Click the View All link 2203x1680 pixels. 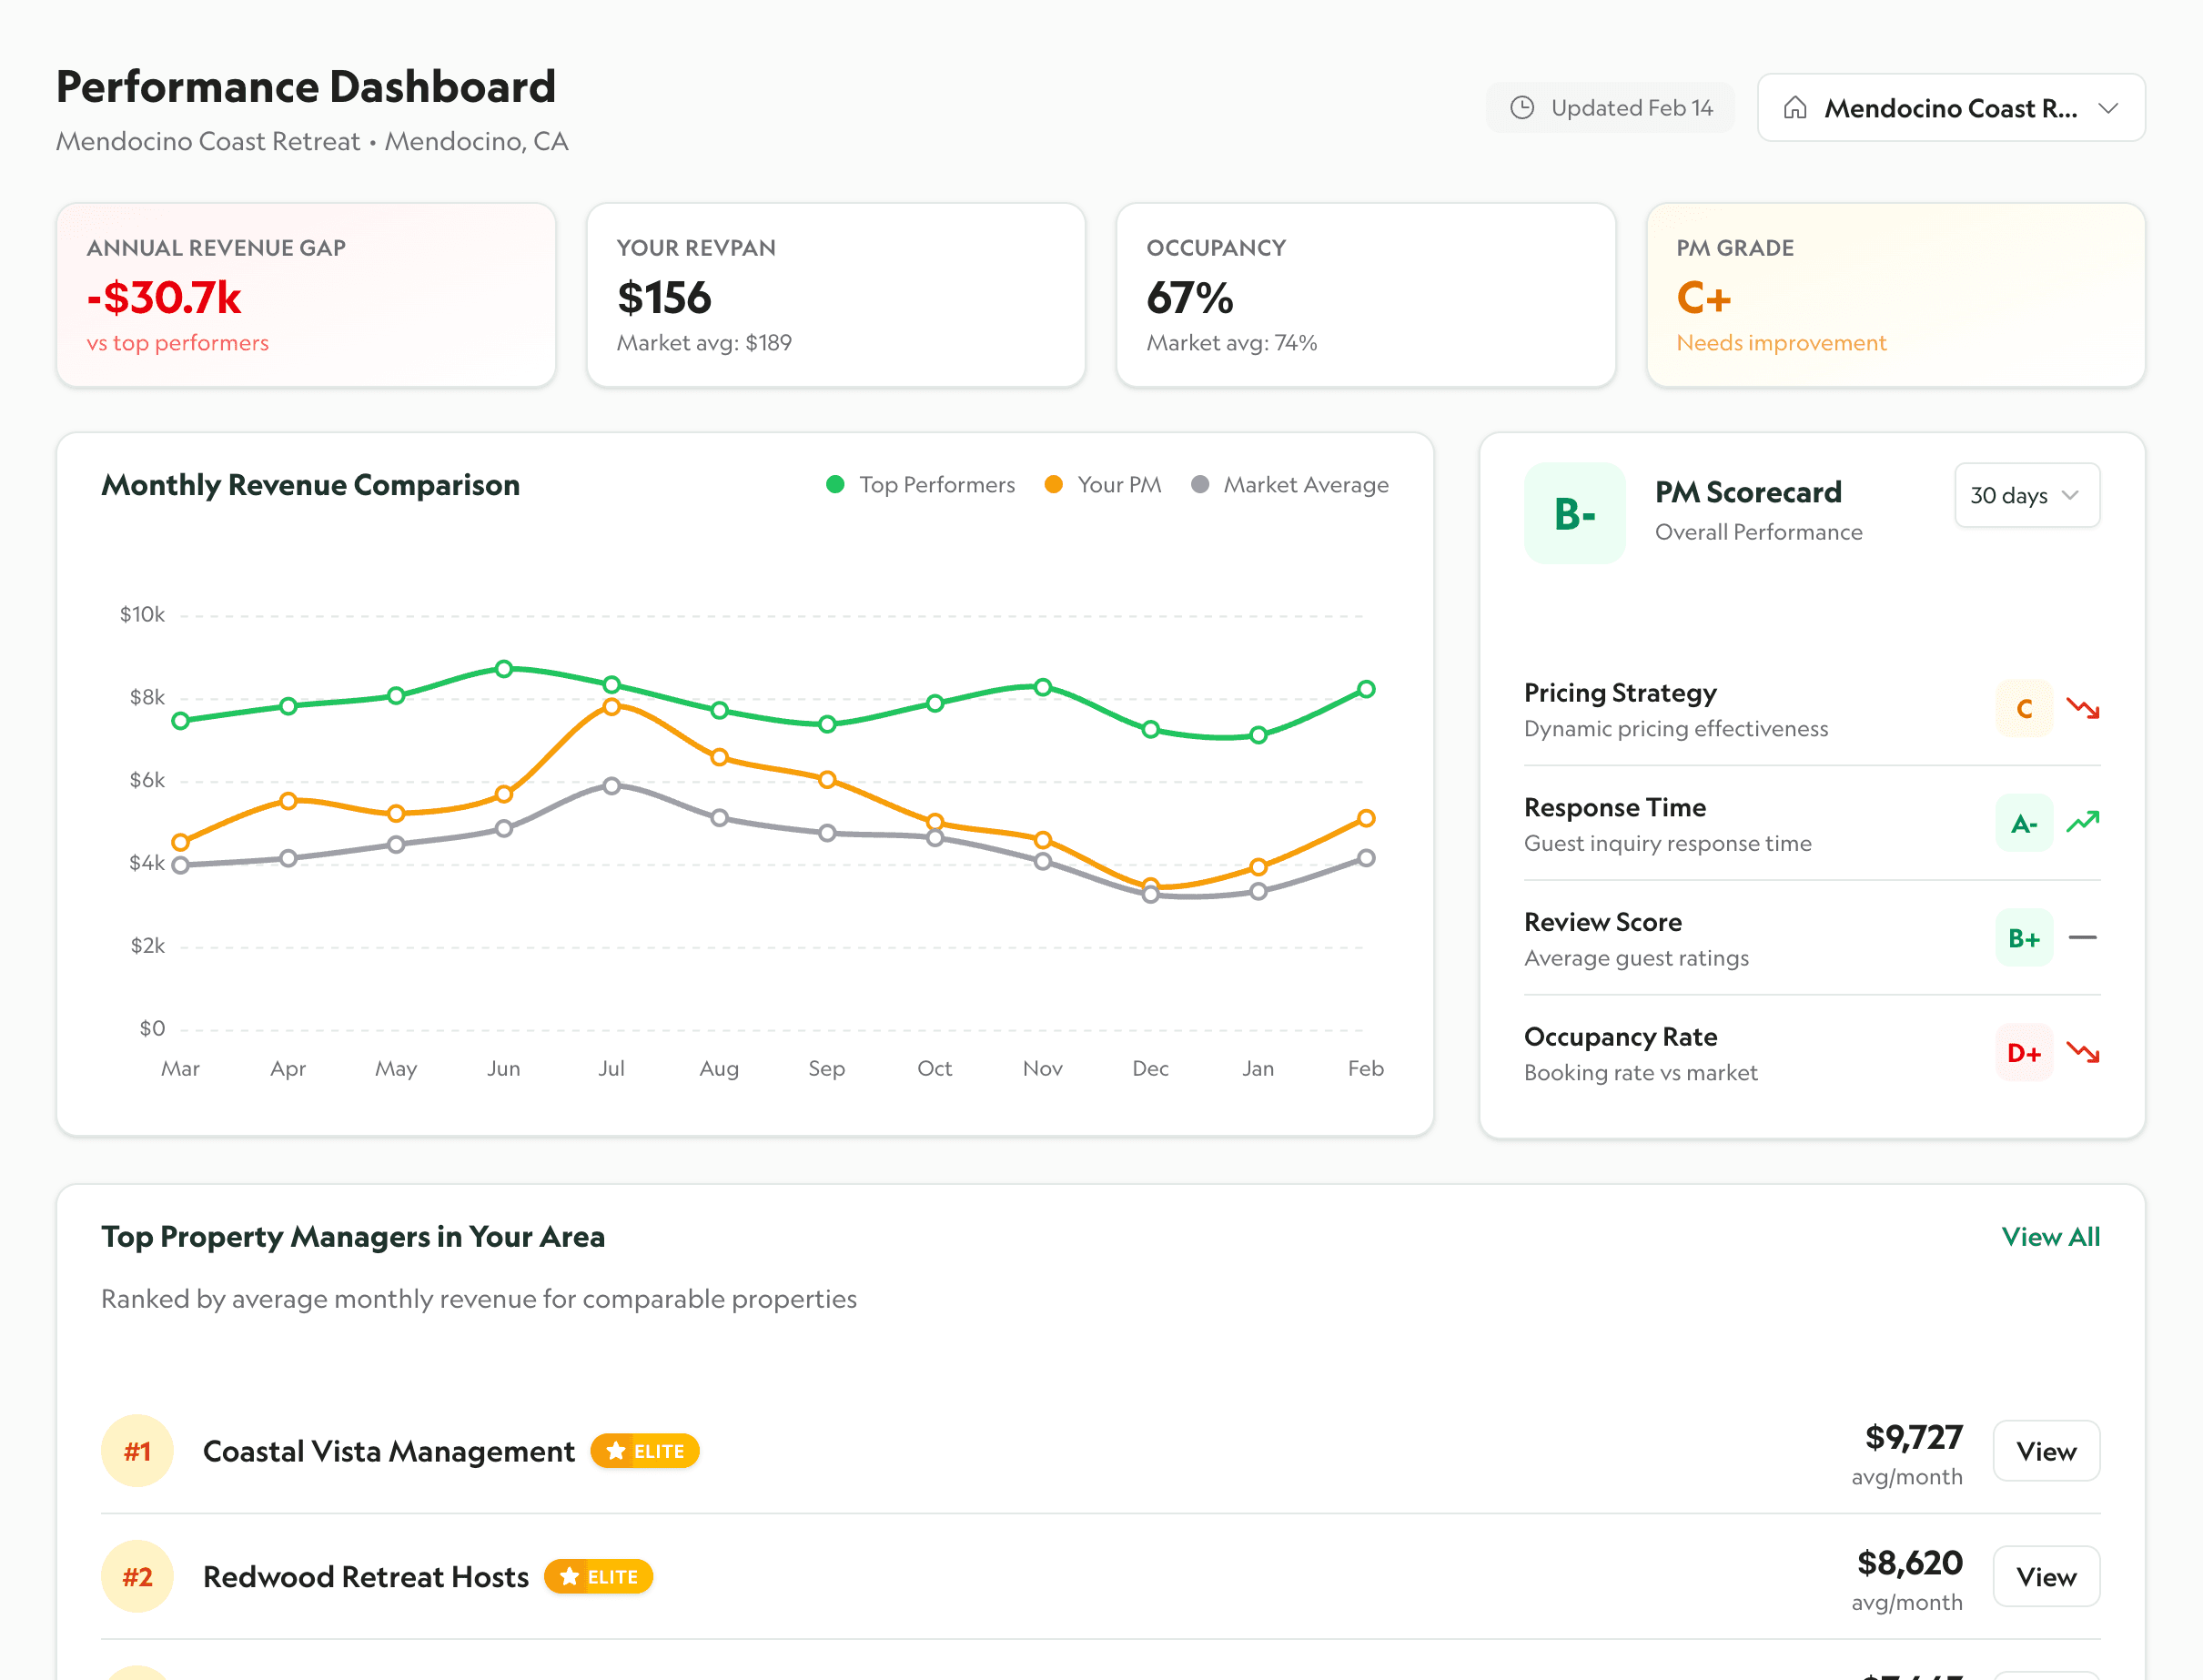pyautogui.click(x=2050, y=1237)
